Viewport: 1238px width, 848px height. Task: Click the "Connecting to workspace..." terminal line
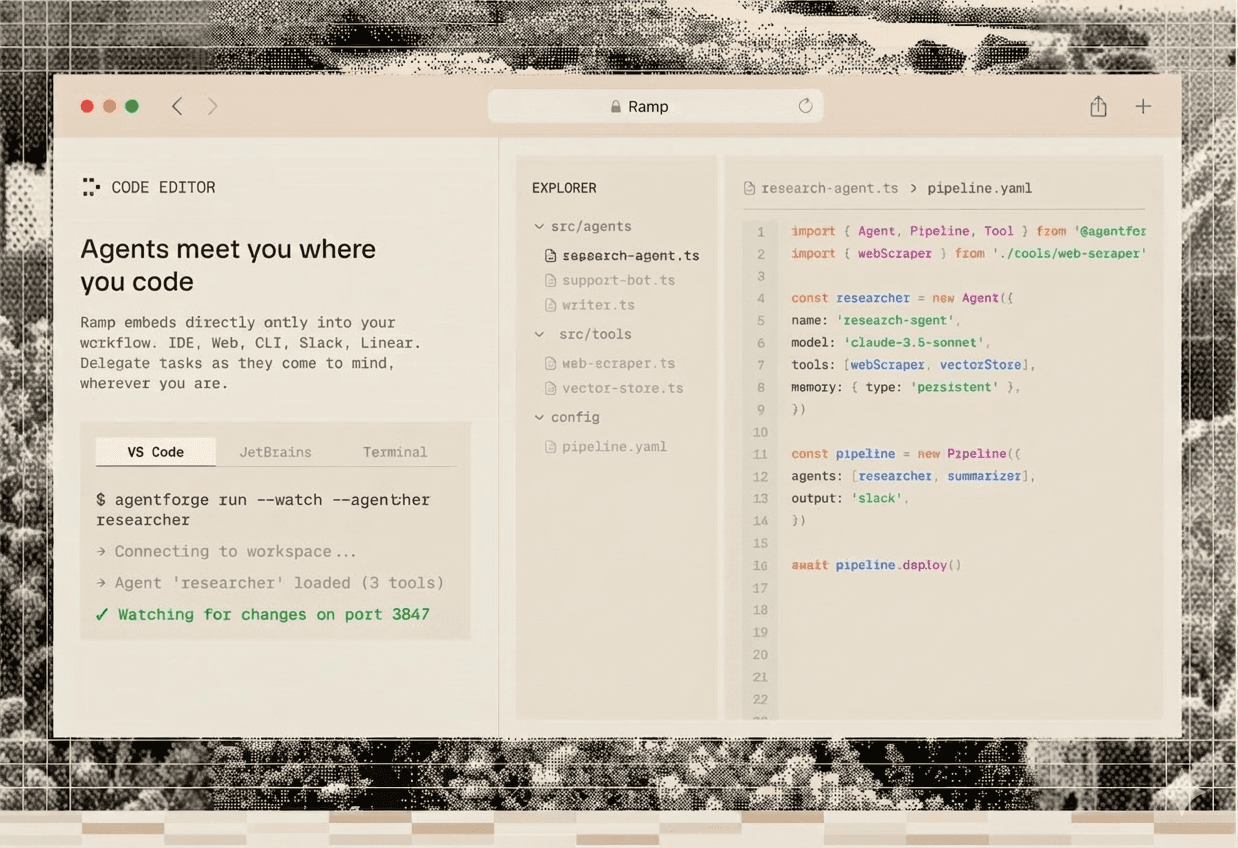(226, 551)
